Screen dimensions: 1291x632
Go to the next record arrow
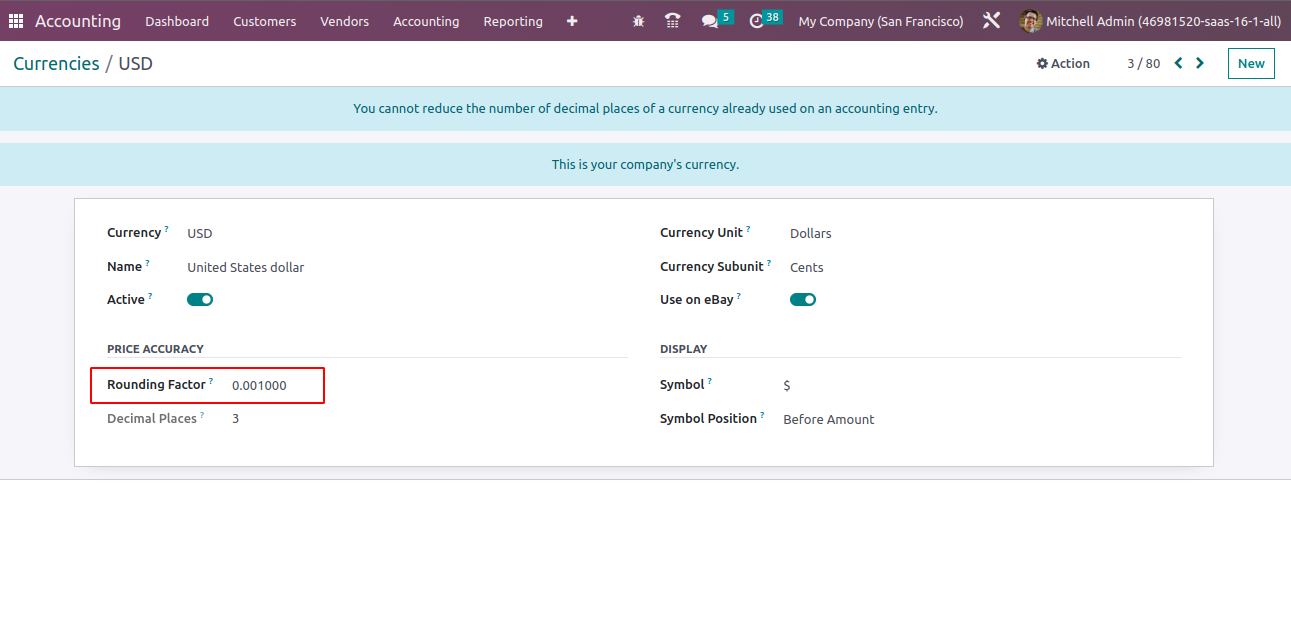tap(1200, 63)
